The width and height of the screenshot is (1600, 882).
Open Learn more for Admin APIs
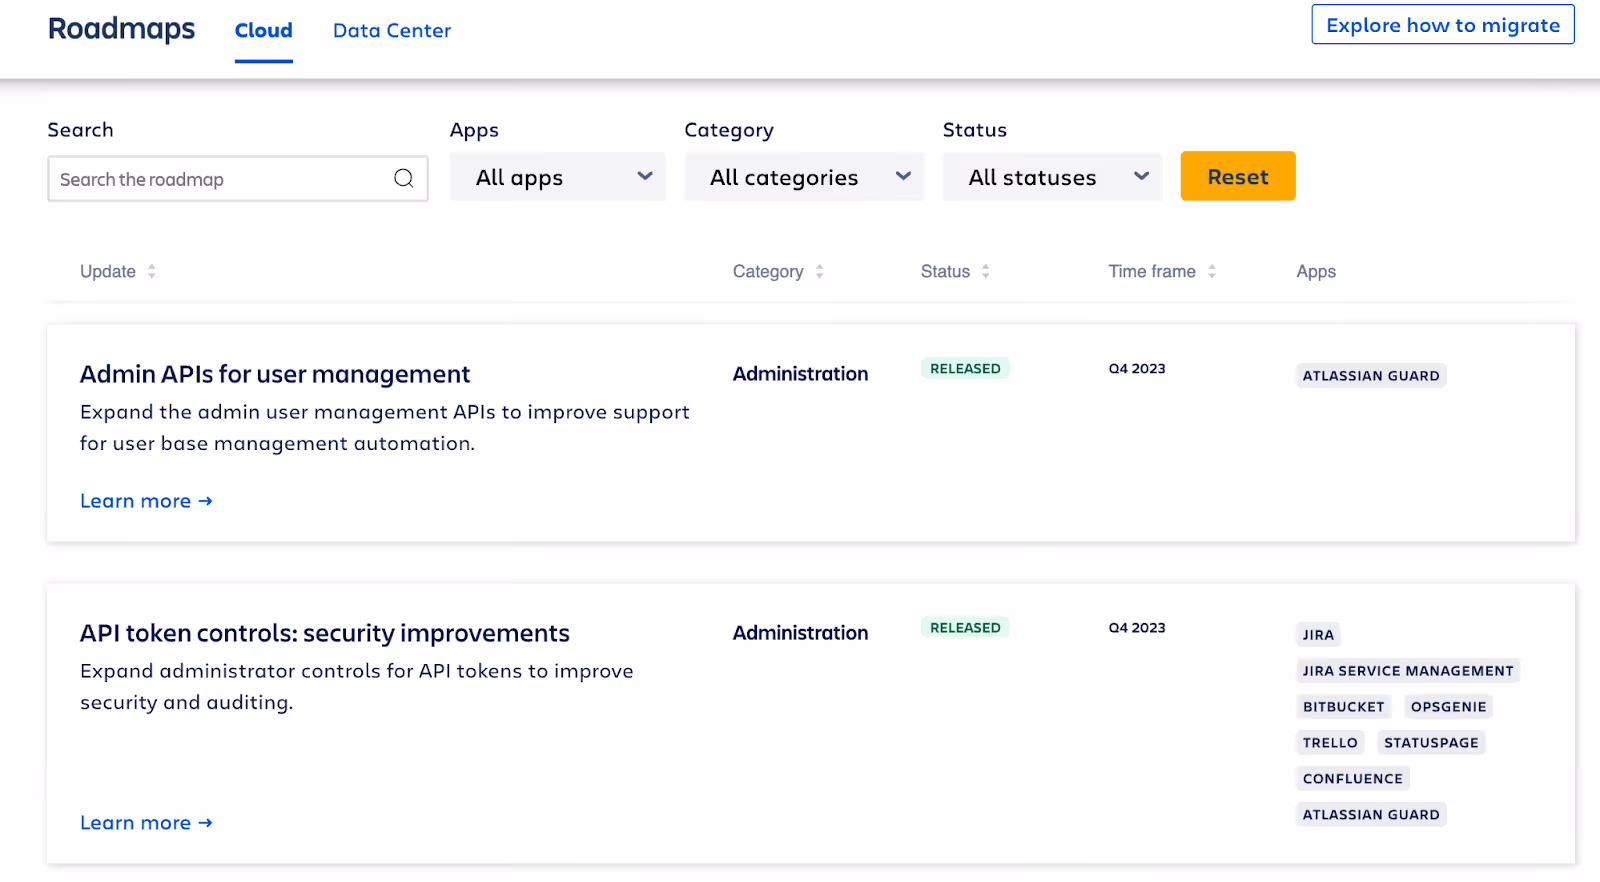pos(146,501)
